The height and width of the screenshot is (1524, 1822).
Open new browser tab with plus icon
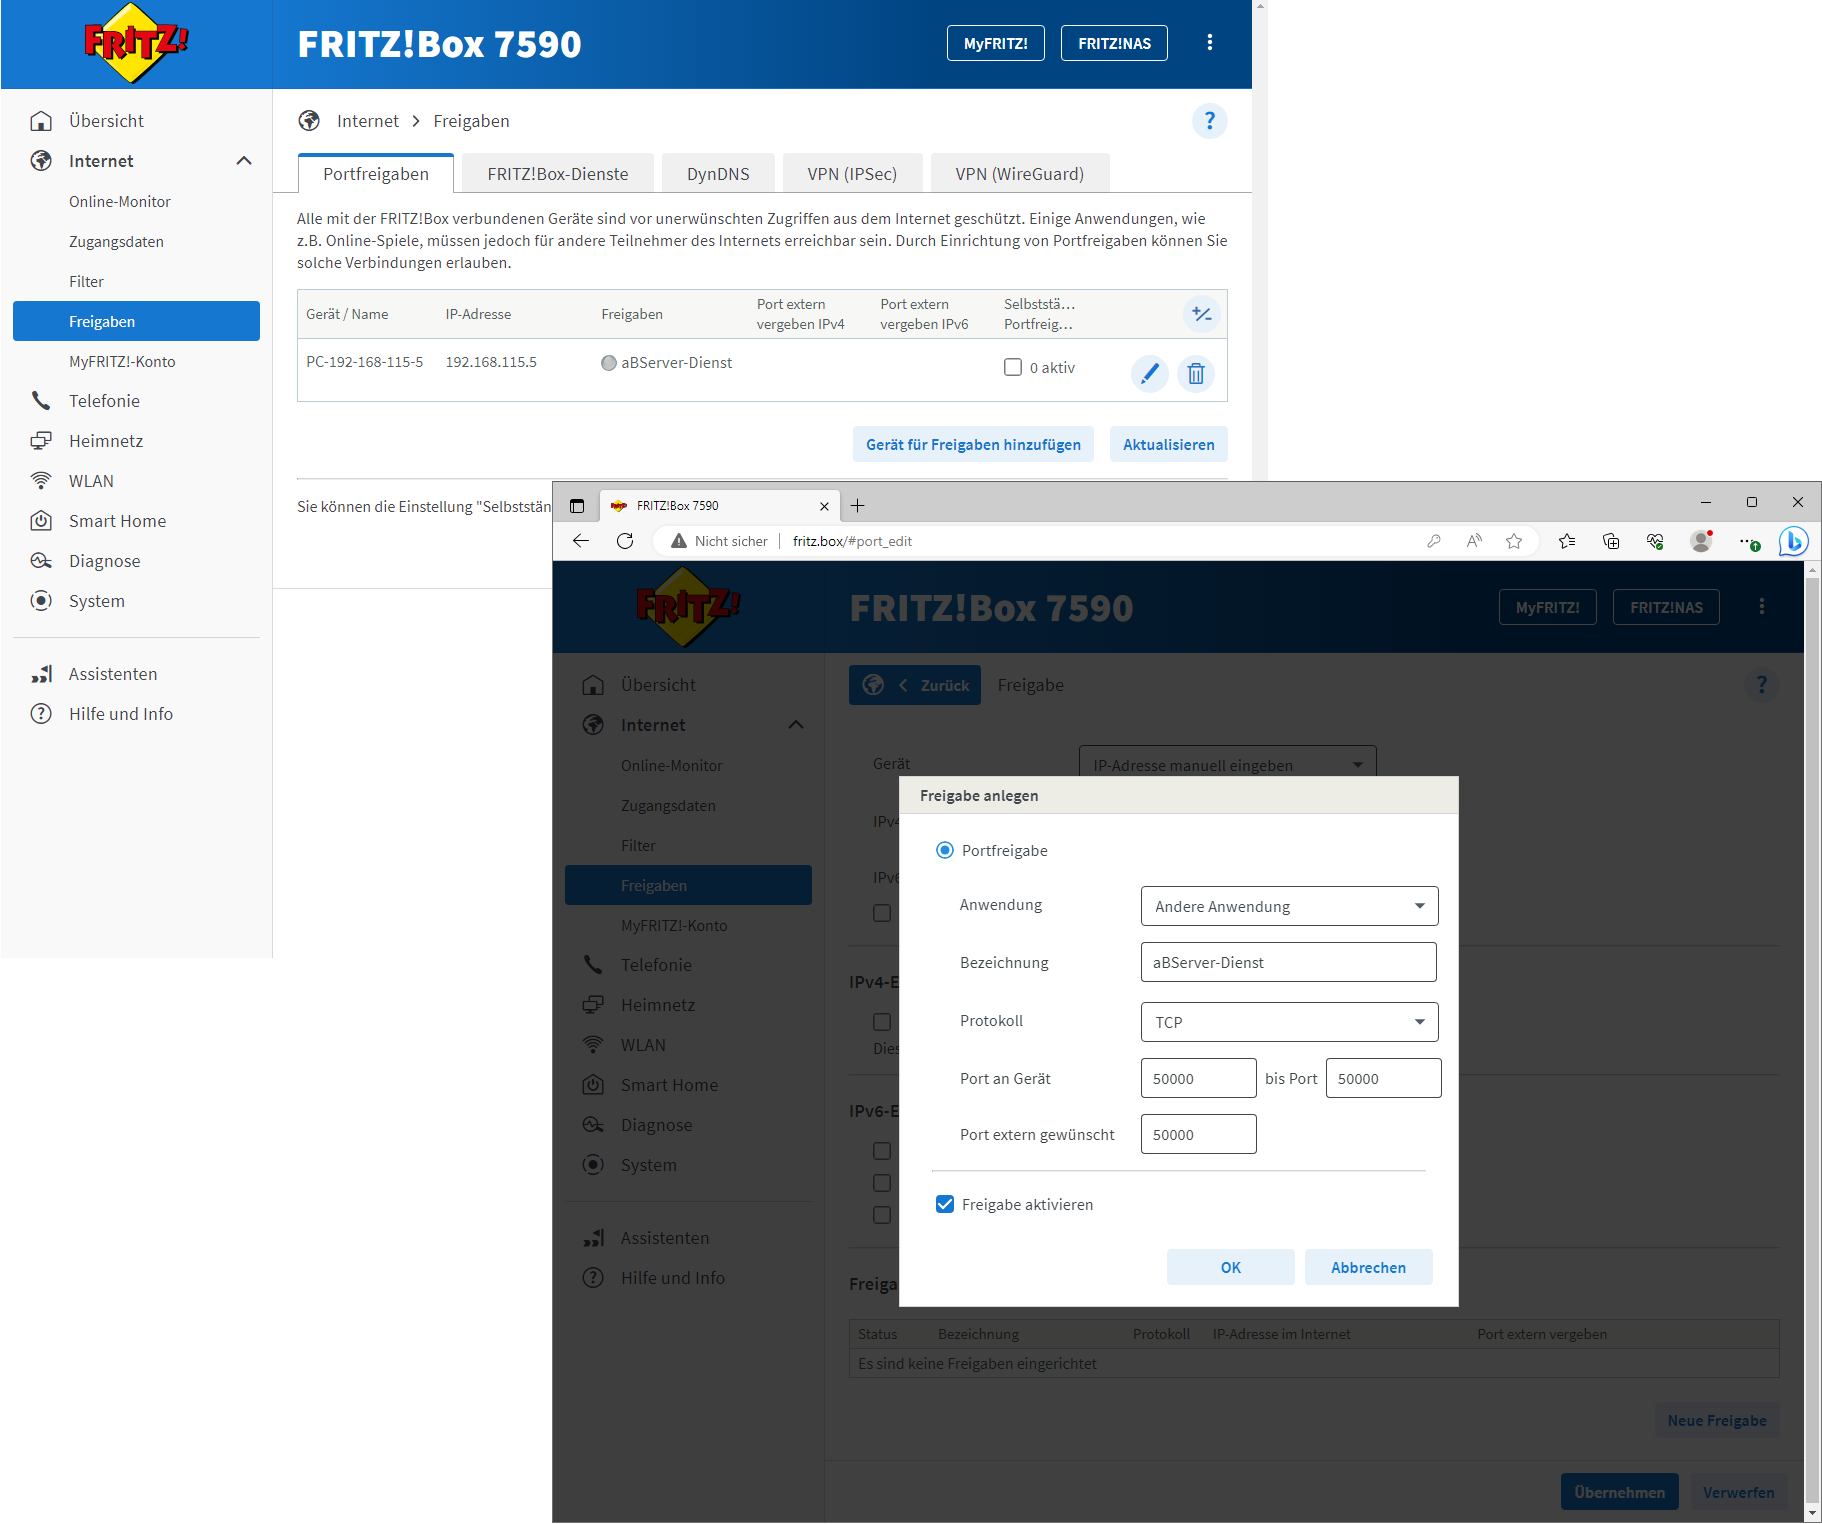(x=857, y=506)
